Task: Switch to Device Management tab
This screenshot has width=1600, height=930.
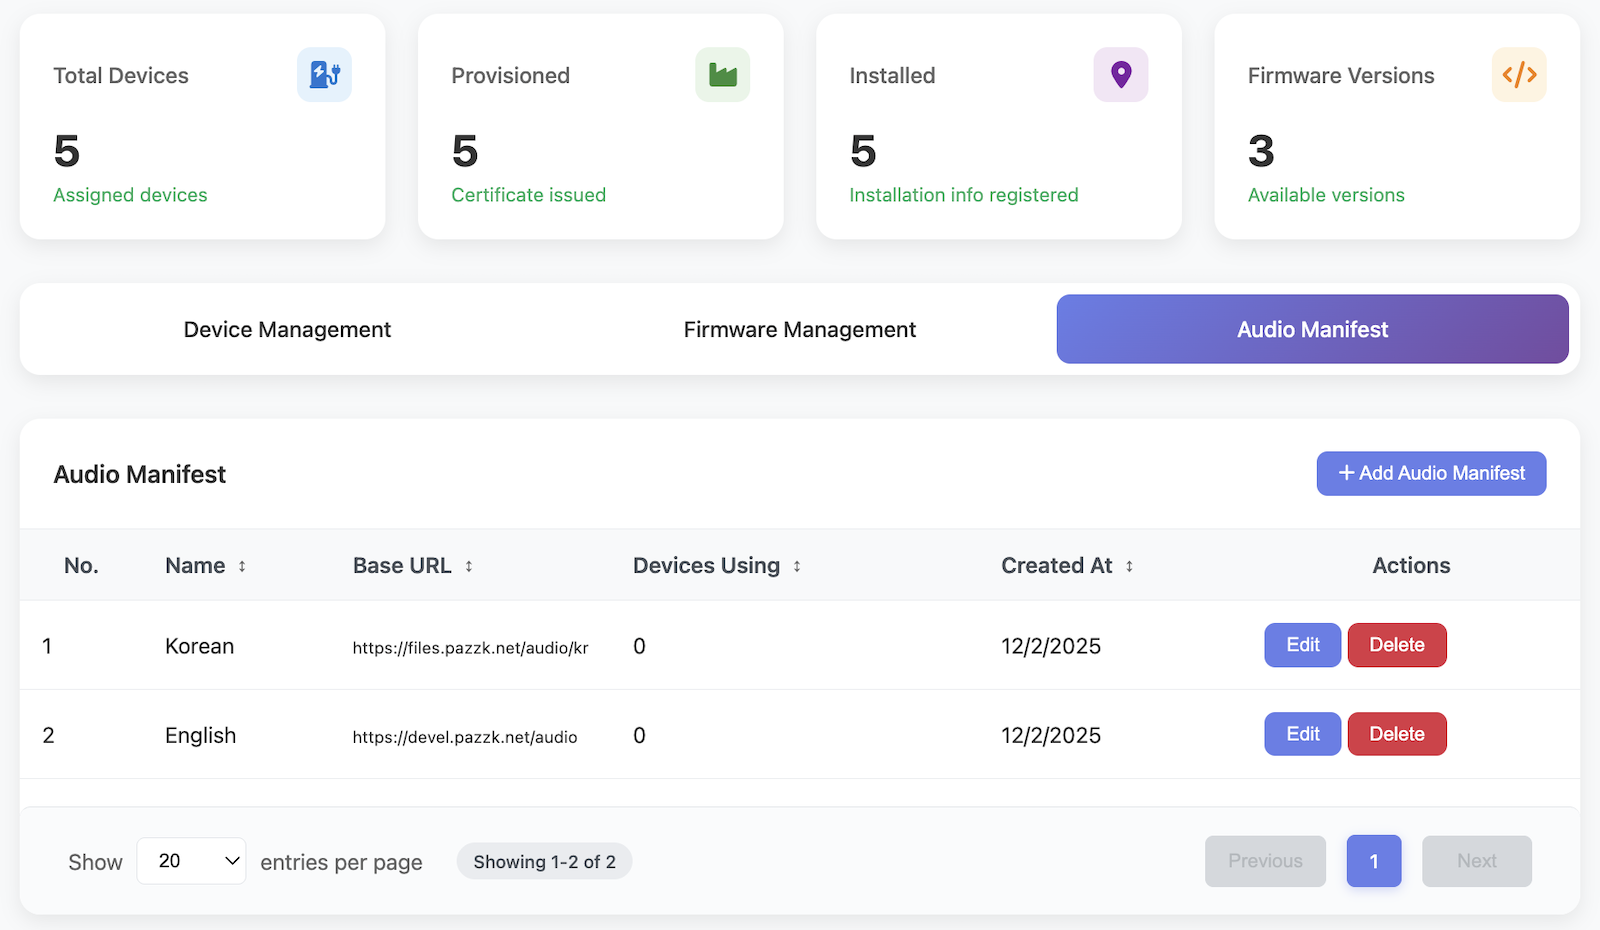Action: (x=287, y=329)
